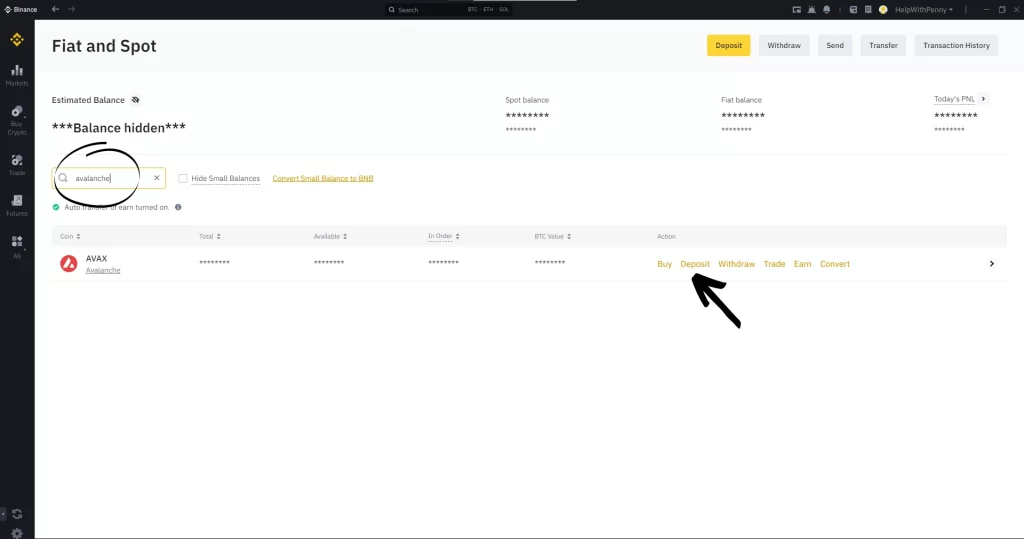
Task: Sort by the Available column
Action: [x=330, y=237]
